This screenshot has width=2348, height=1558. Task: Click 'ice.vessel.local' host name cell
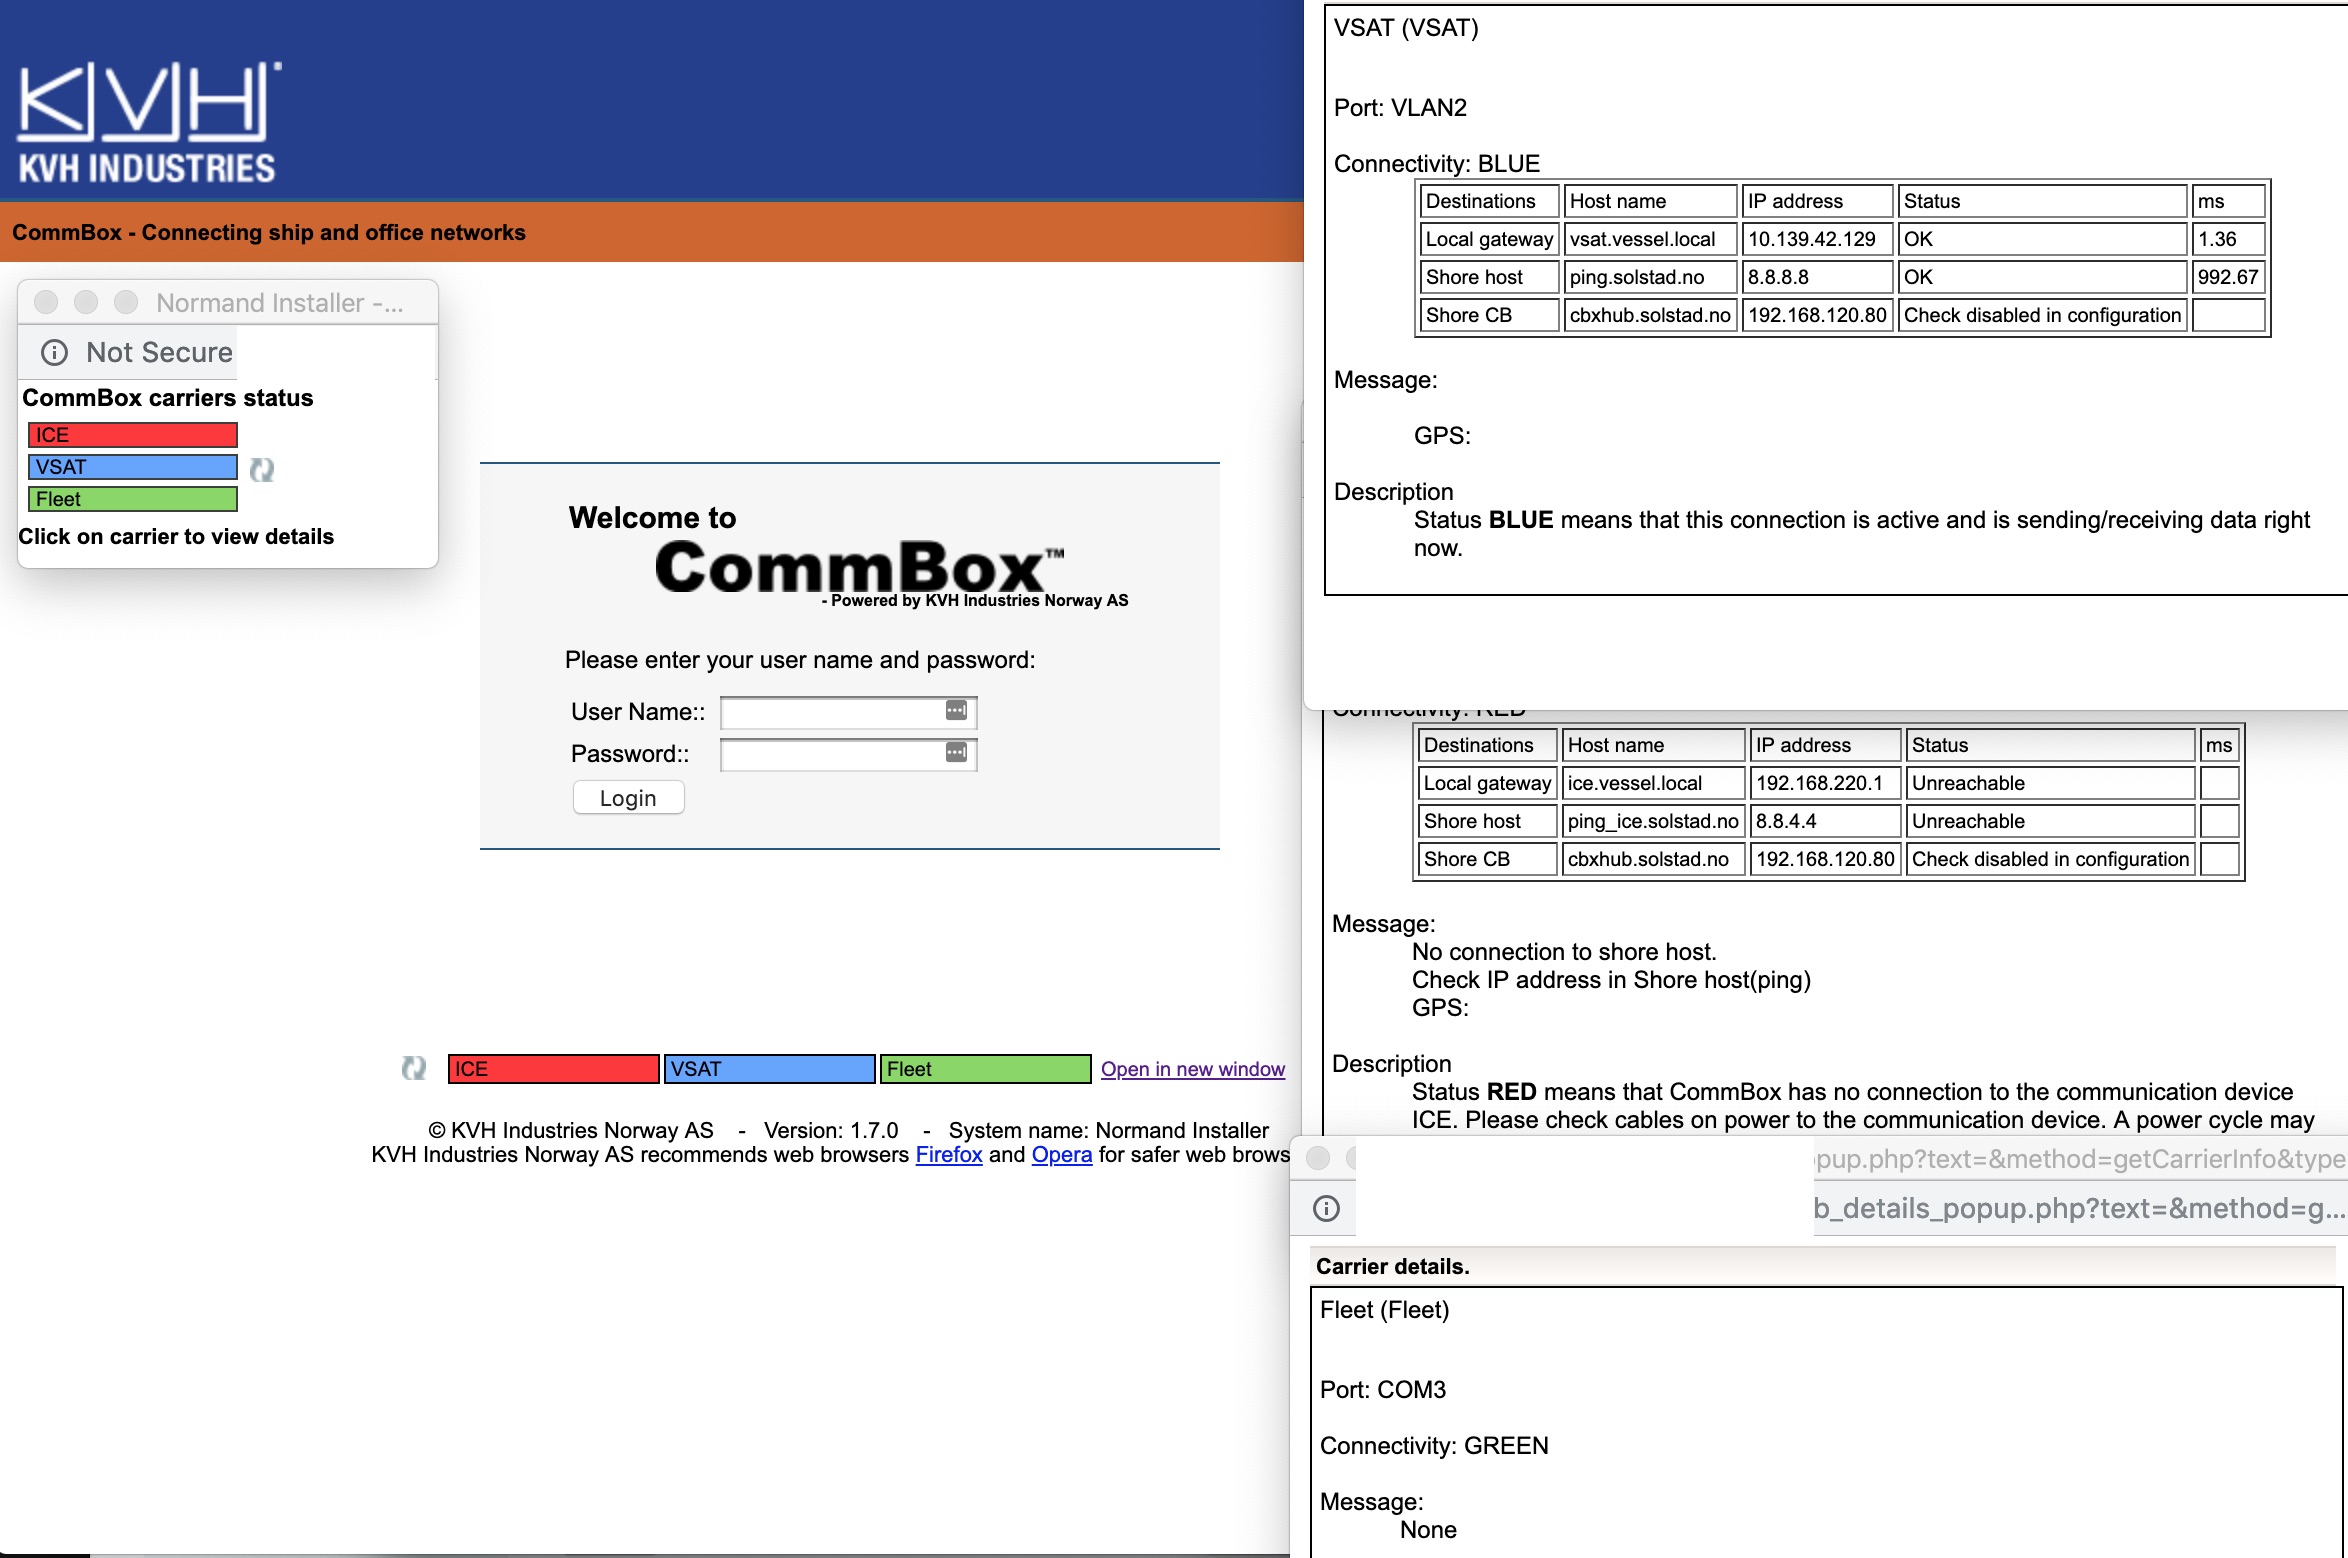(1653, 783)
